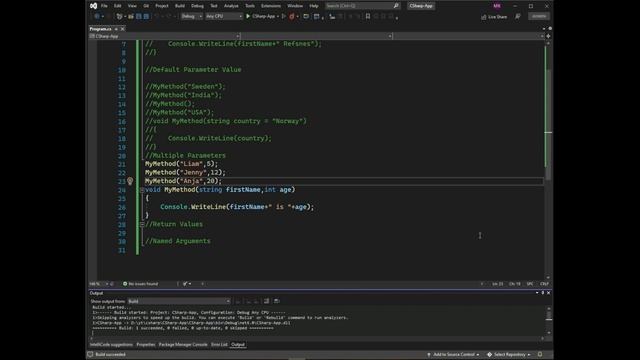The height and width of the screenshot is (360, 640).
Task: Open the Show output from Build dropdown
Action: [x=179, y=301]
